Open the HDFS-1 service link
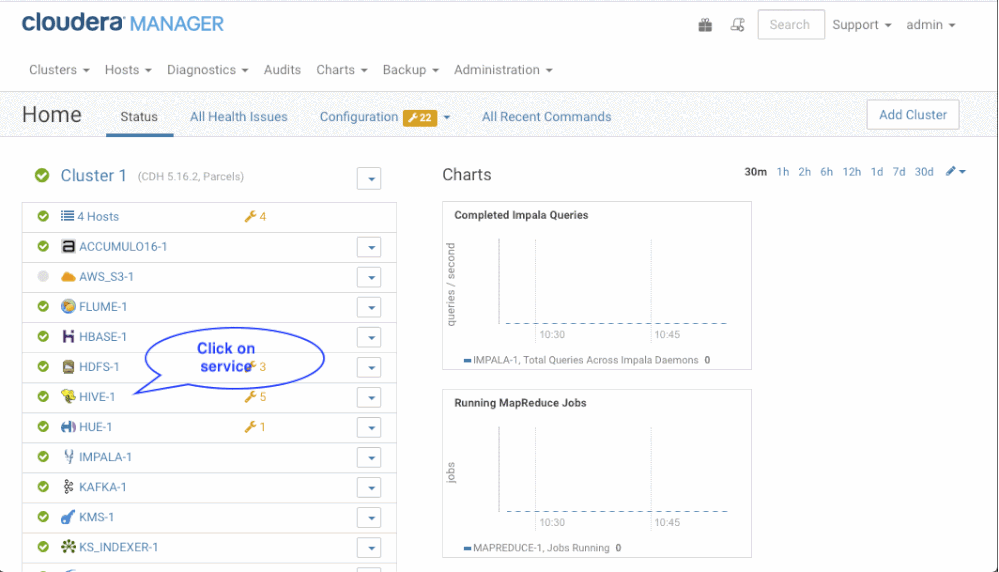Screen dimensions: 999x572 click(99, 367)
